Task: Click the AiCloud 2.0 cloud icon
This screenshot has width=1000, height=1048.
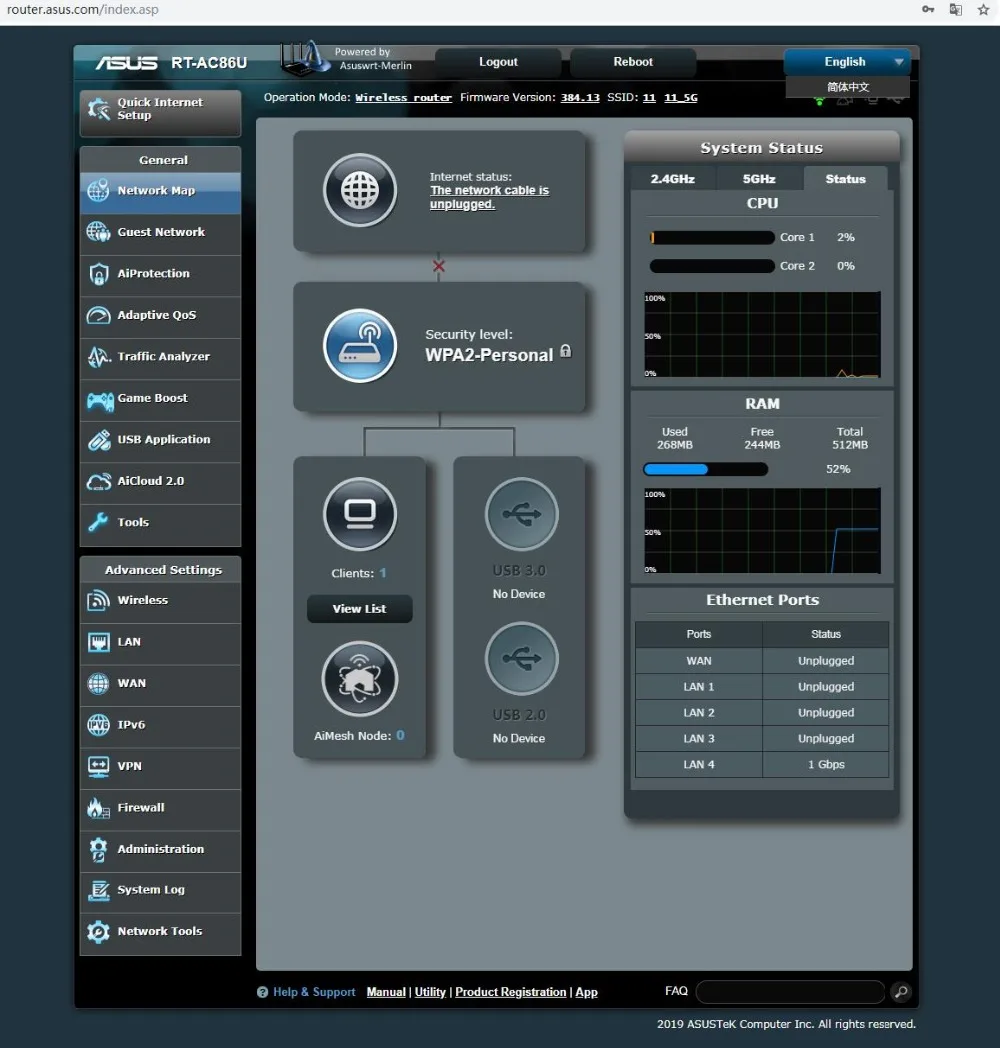Action: click(99, 481)
